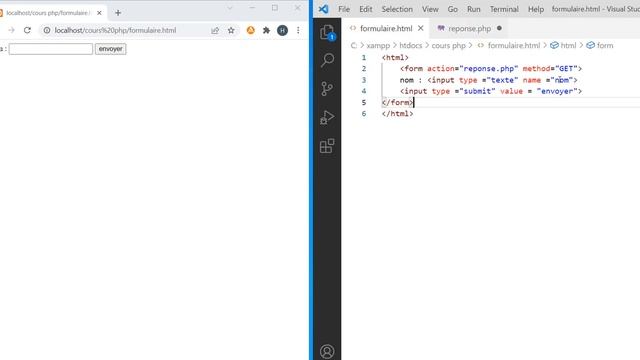Bookmark this page with the star icon

click(x=231, y=30)
